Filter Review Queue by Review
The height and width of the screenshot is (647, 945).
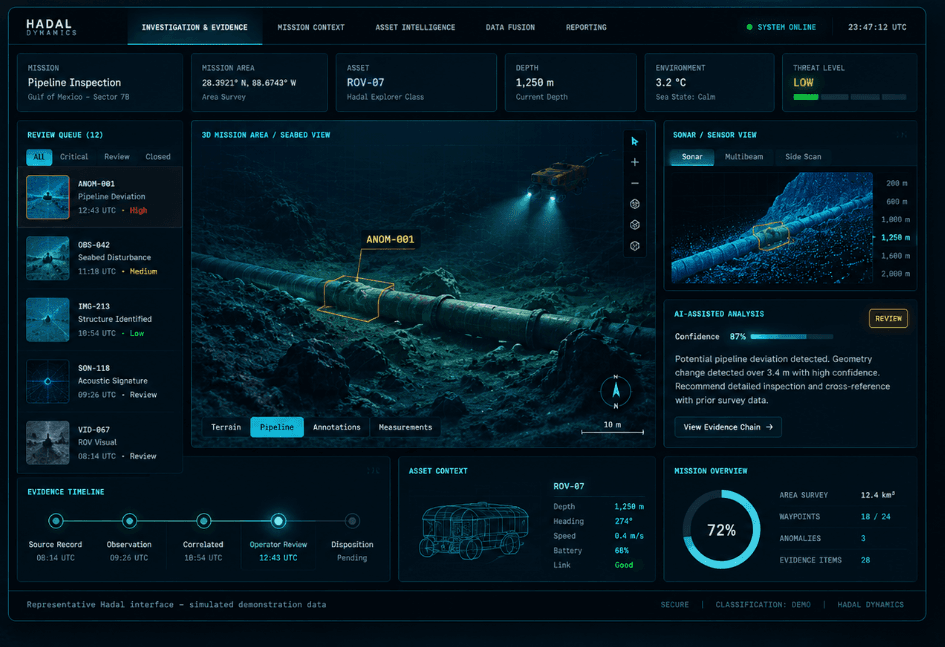tap(117, 157)
